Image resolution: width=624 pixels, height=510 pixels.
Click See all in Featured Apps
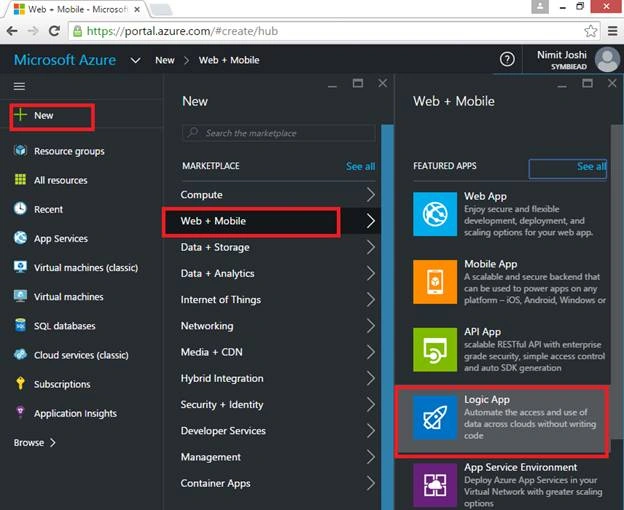(591, 166)
